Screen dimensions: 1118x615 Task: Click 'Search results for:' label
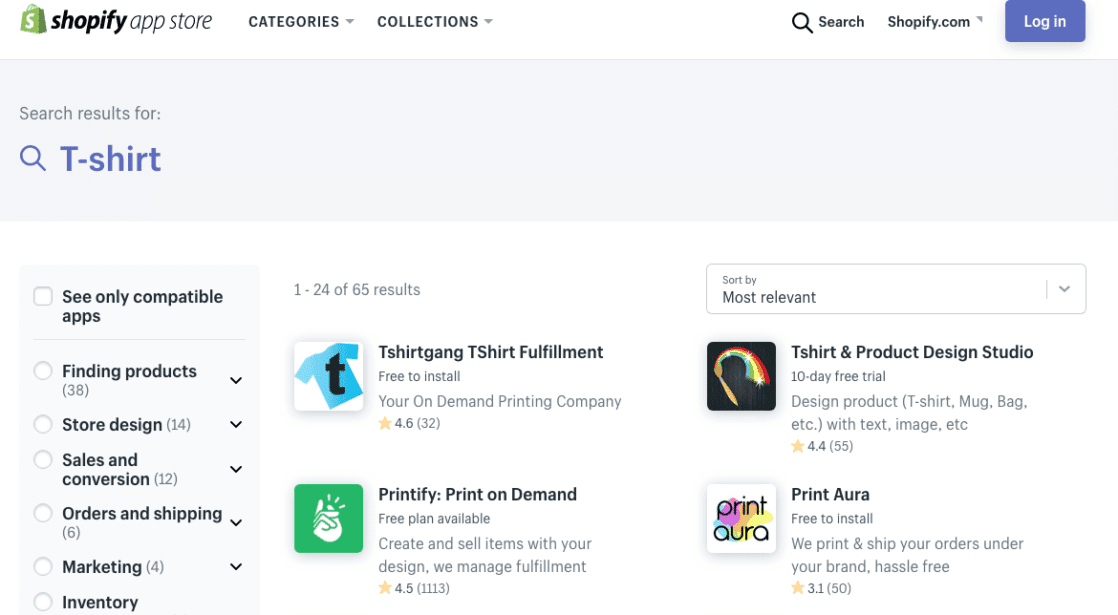pyautogui.click(x=90, y=113)
